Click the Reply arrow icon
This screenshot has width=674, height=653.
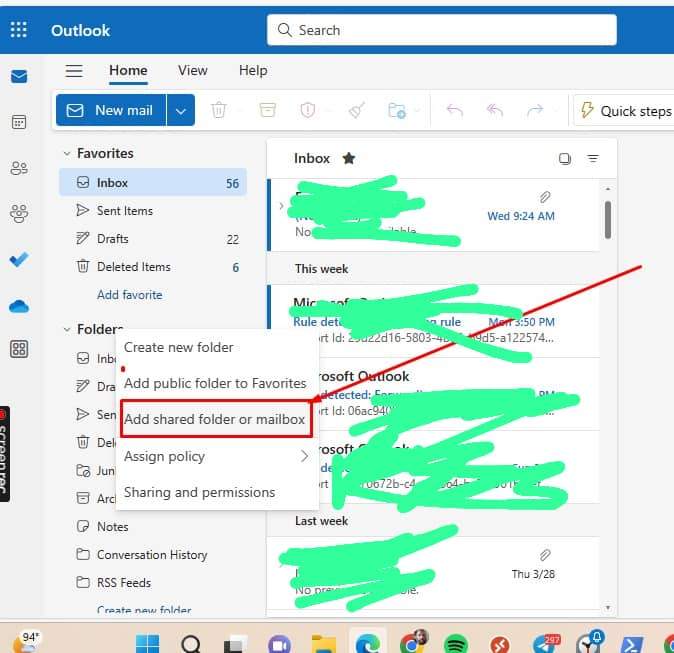(454, 110)
